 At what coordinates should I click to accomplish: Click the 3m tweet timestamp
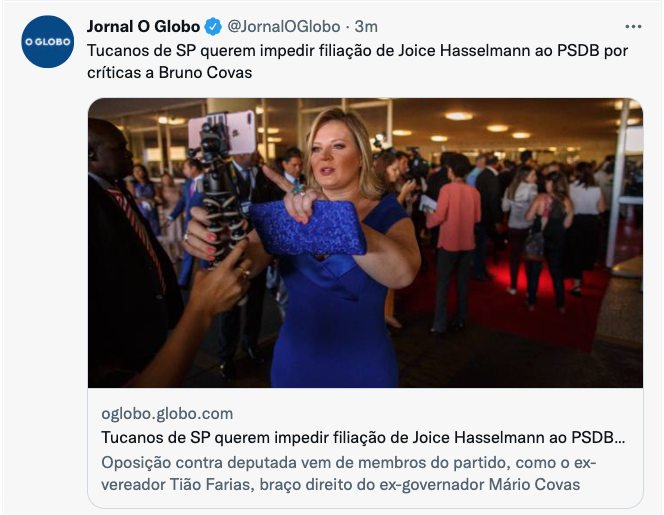click(366, 27)
